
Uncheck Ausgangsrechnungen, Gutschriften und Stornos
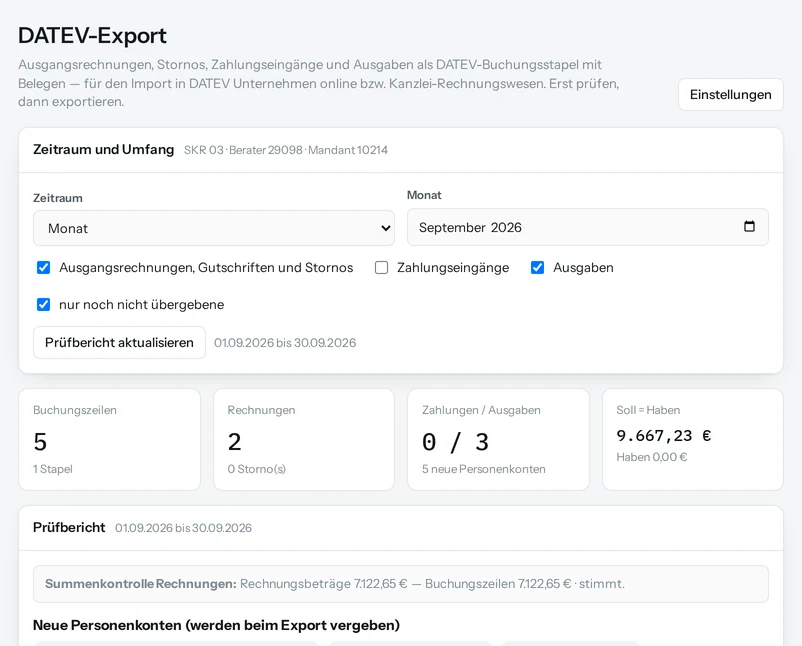[43, 268]
